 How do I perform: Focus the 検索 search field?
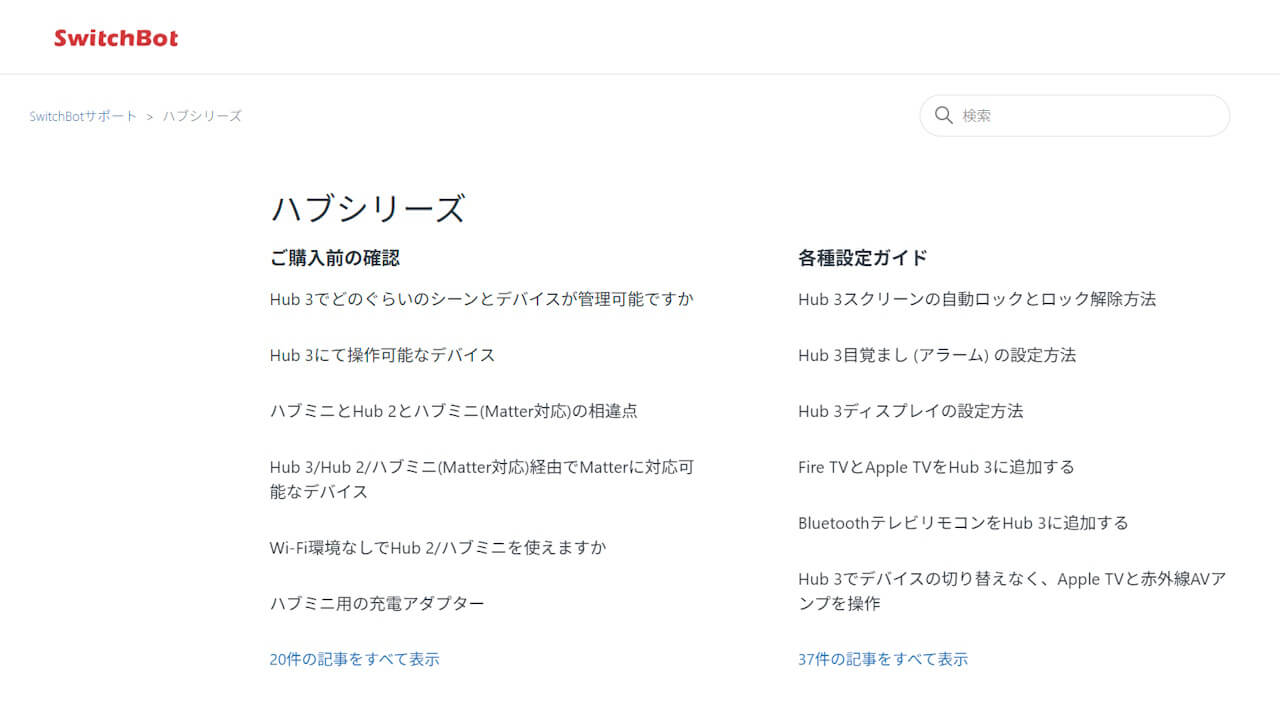1074,115
